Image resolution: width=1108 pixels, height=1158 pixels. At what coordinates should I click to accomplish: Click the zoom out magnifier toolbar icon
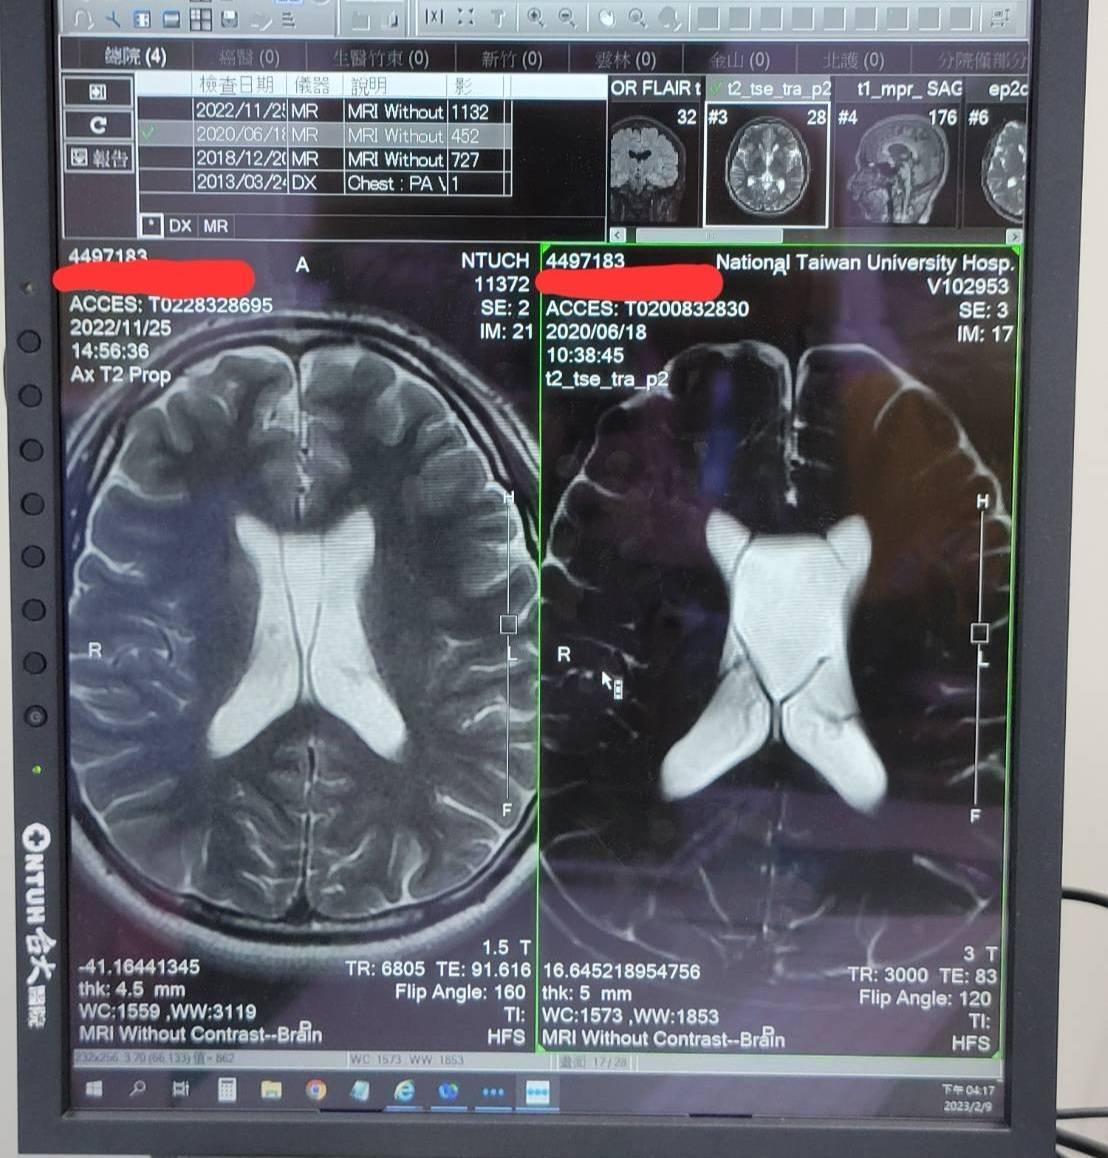[567, 18]
